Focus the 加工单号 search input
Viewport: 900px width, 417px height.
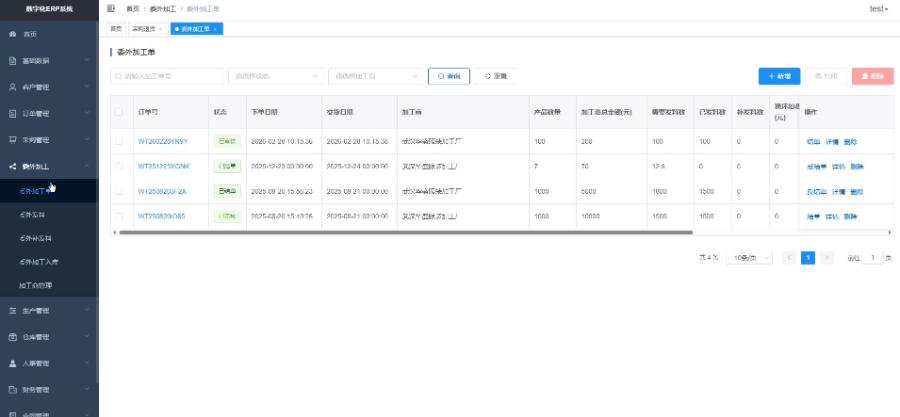click(166, 76)
